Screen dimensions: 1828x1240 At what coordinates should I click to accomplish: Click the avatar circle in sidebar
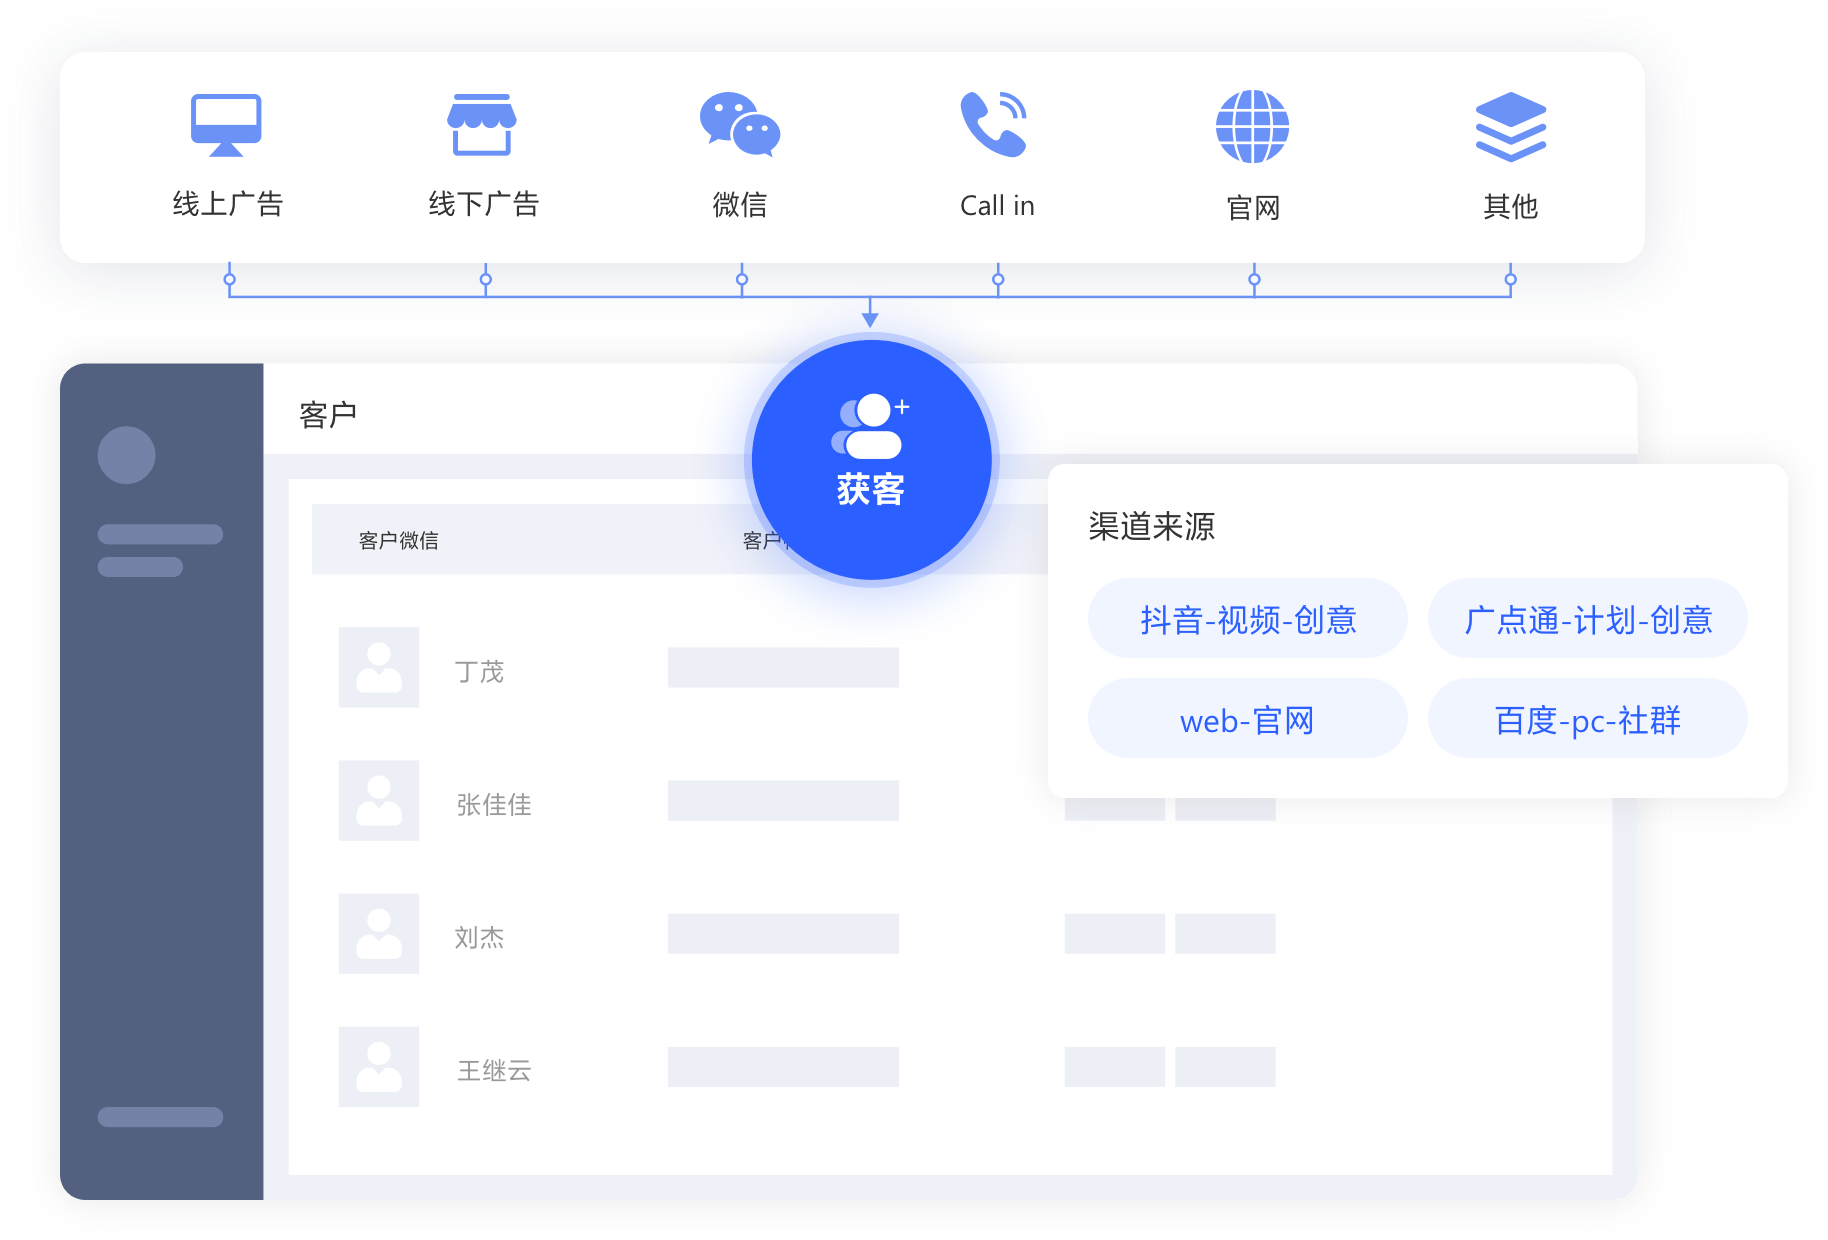[127, 455]
